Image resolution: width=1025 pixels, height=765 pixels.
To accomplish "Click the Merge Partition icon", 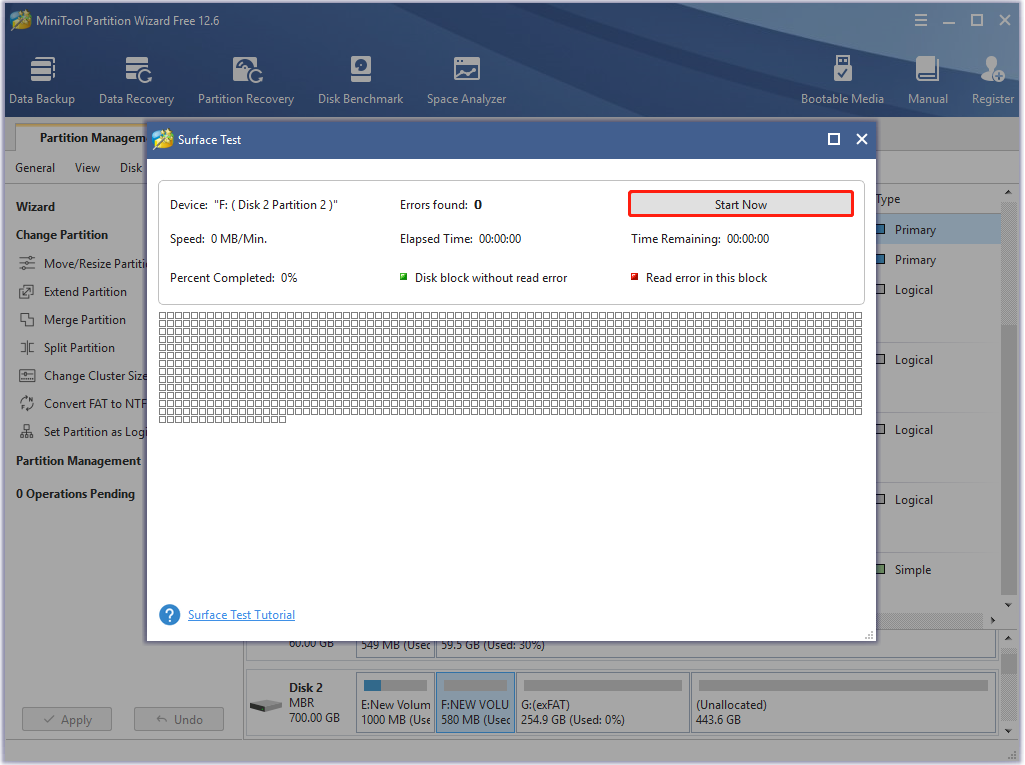I will coord(27,320).
